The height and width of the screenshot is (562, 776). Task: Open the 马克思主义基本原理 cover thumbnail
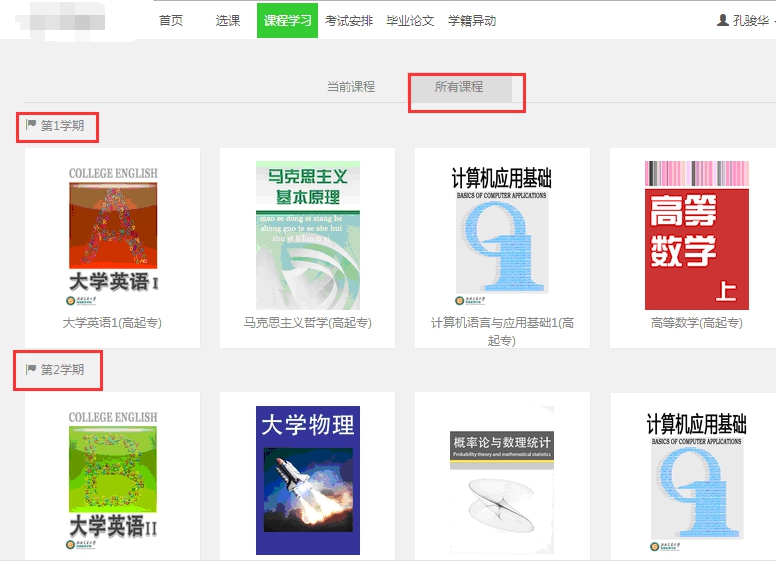pos(308,235)
